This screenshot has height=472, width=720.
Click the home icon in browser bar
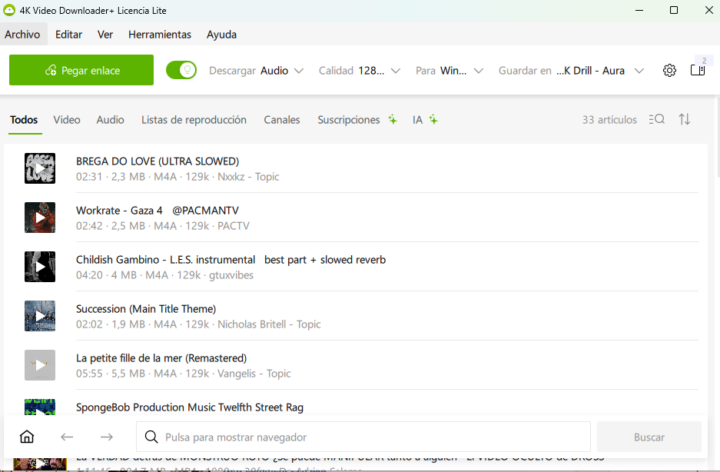coord(27,437)
